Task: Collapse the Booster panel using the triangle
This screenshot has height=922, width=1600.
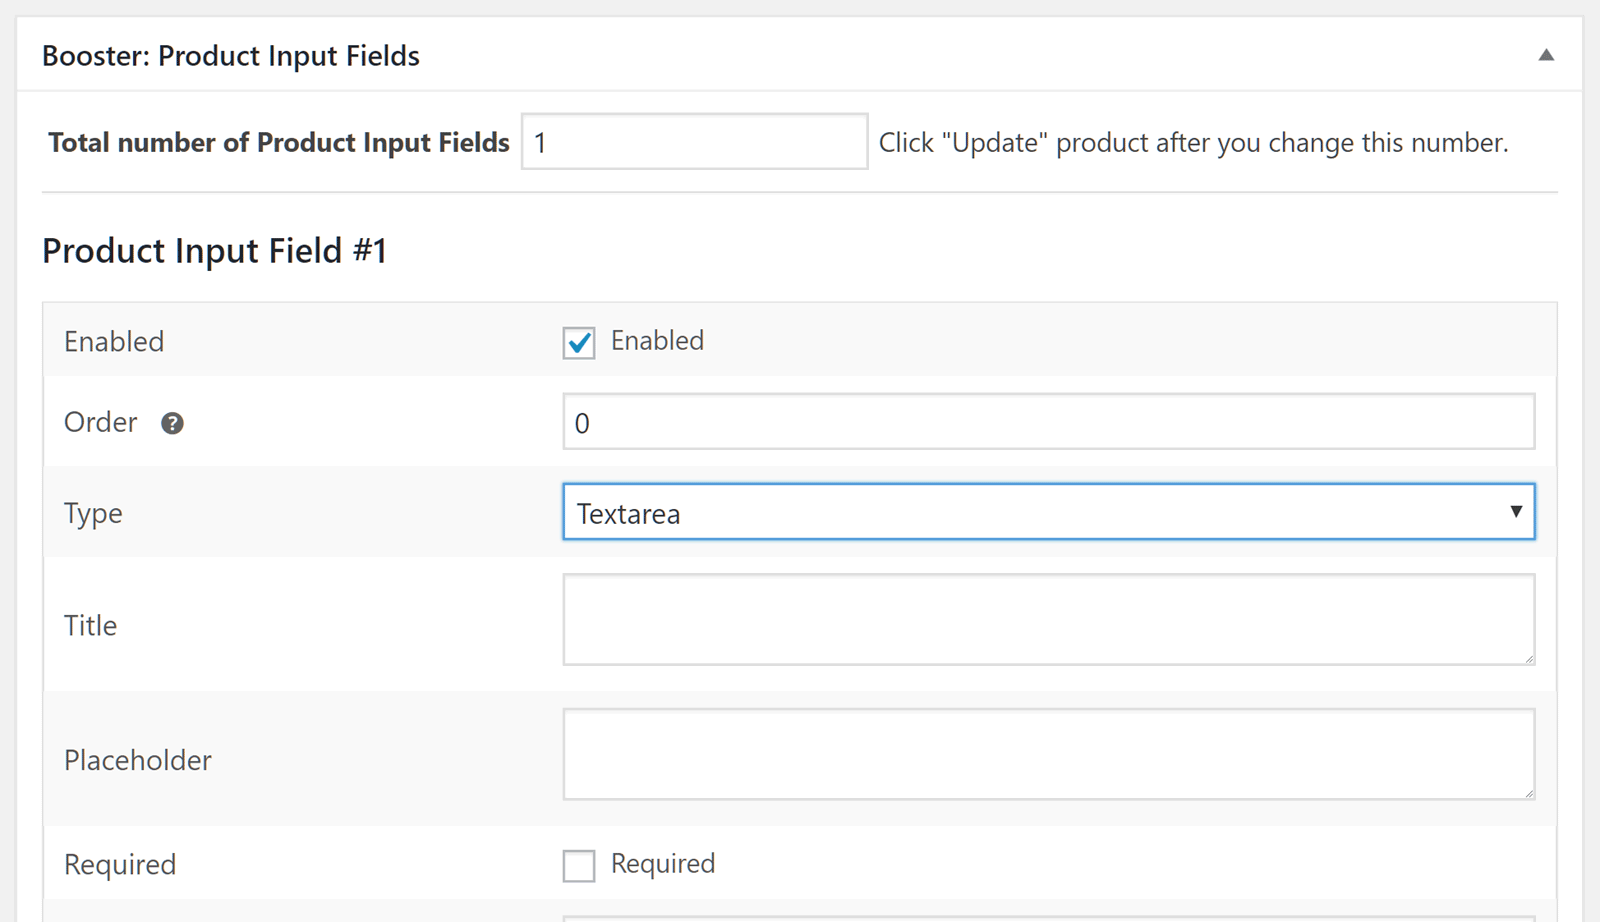Action: coord(1546,55)
